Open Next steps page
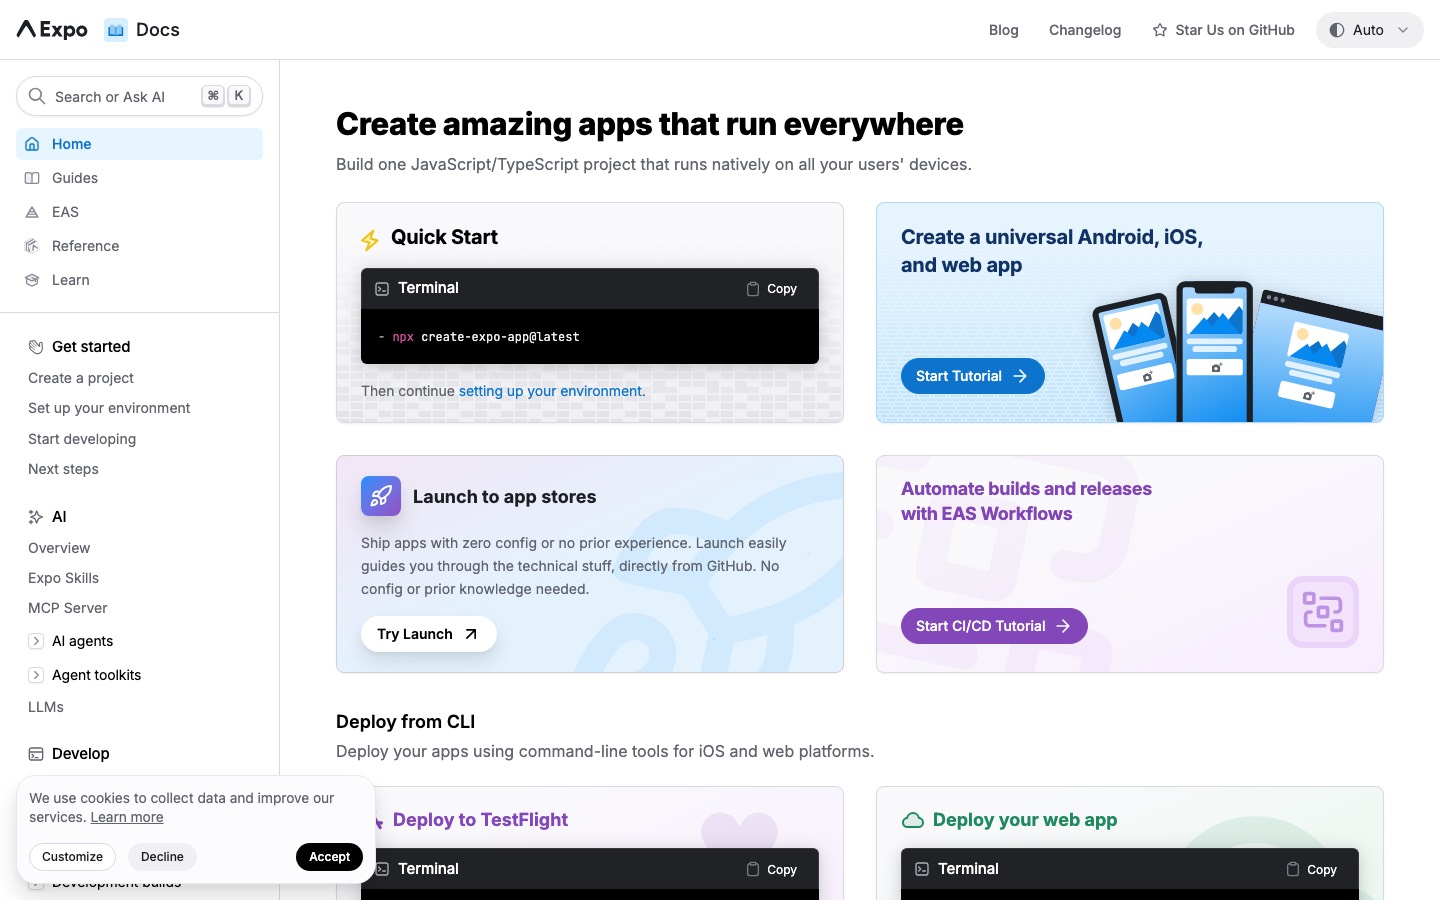The height and width of the screenshot is (900, 1440). click(63, 469)
